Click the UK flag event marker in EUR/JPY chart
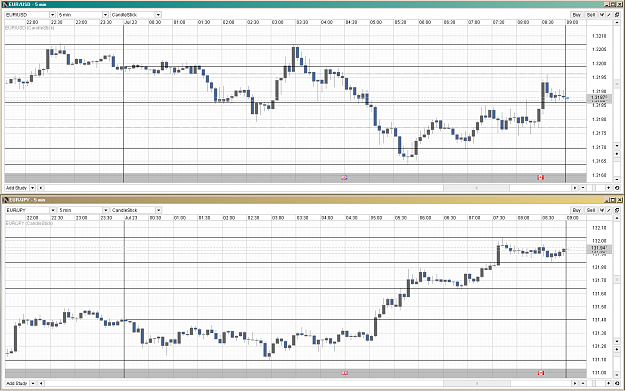625x391 pixels. (x=345, y=373)
